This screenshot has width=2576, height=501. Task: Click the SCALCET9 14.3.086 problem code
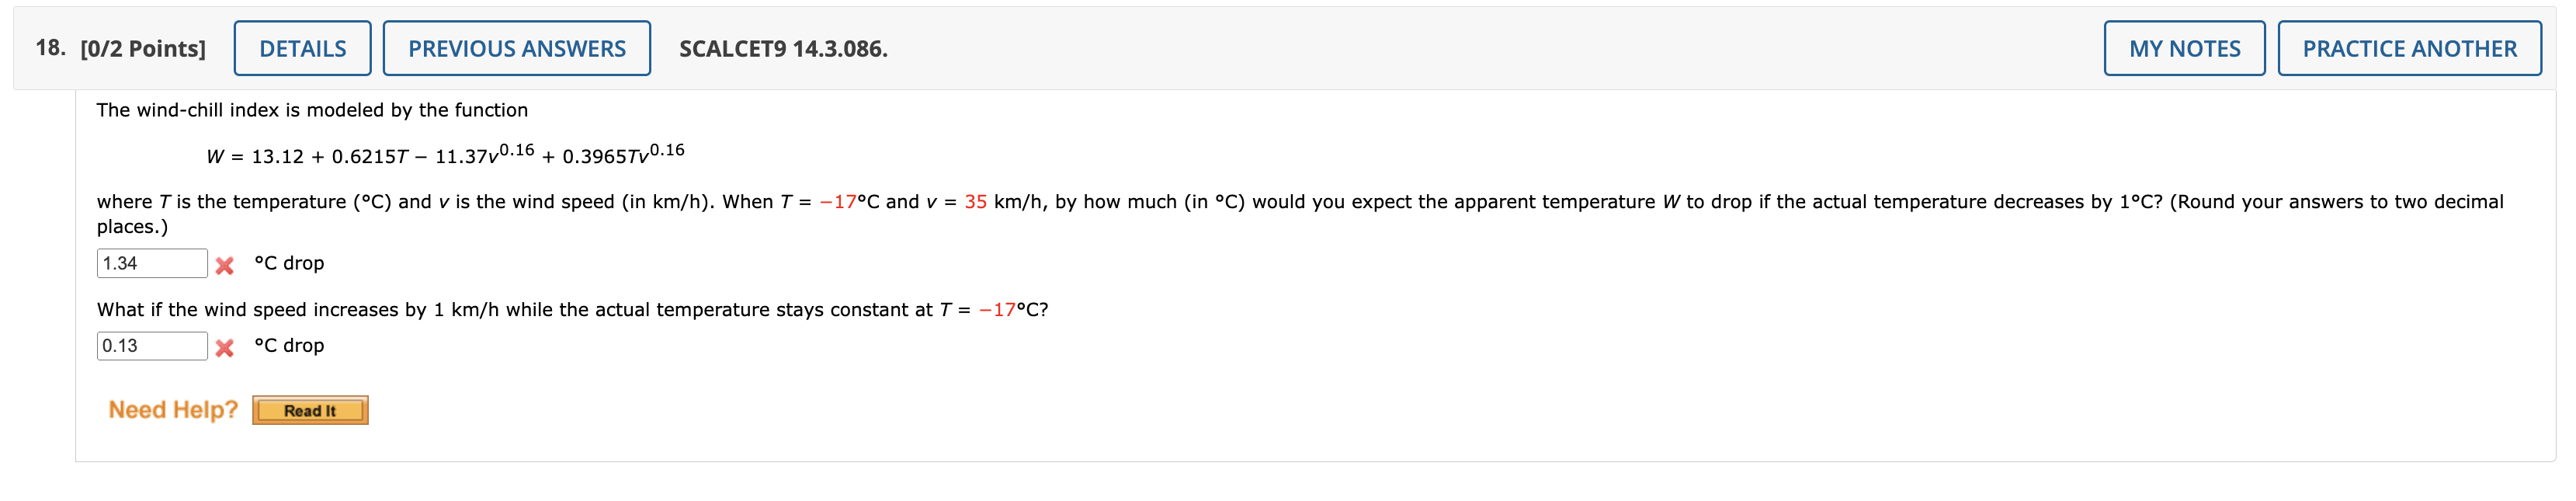783,49
